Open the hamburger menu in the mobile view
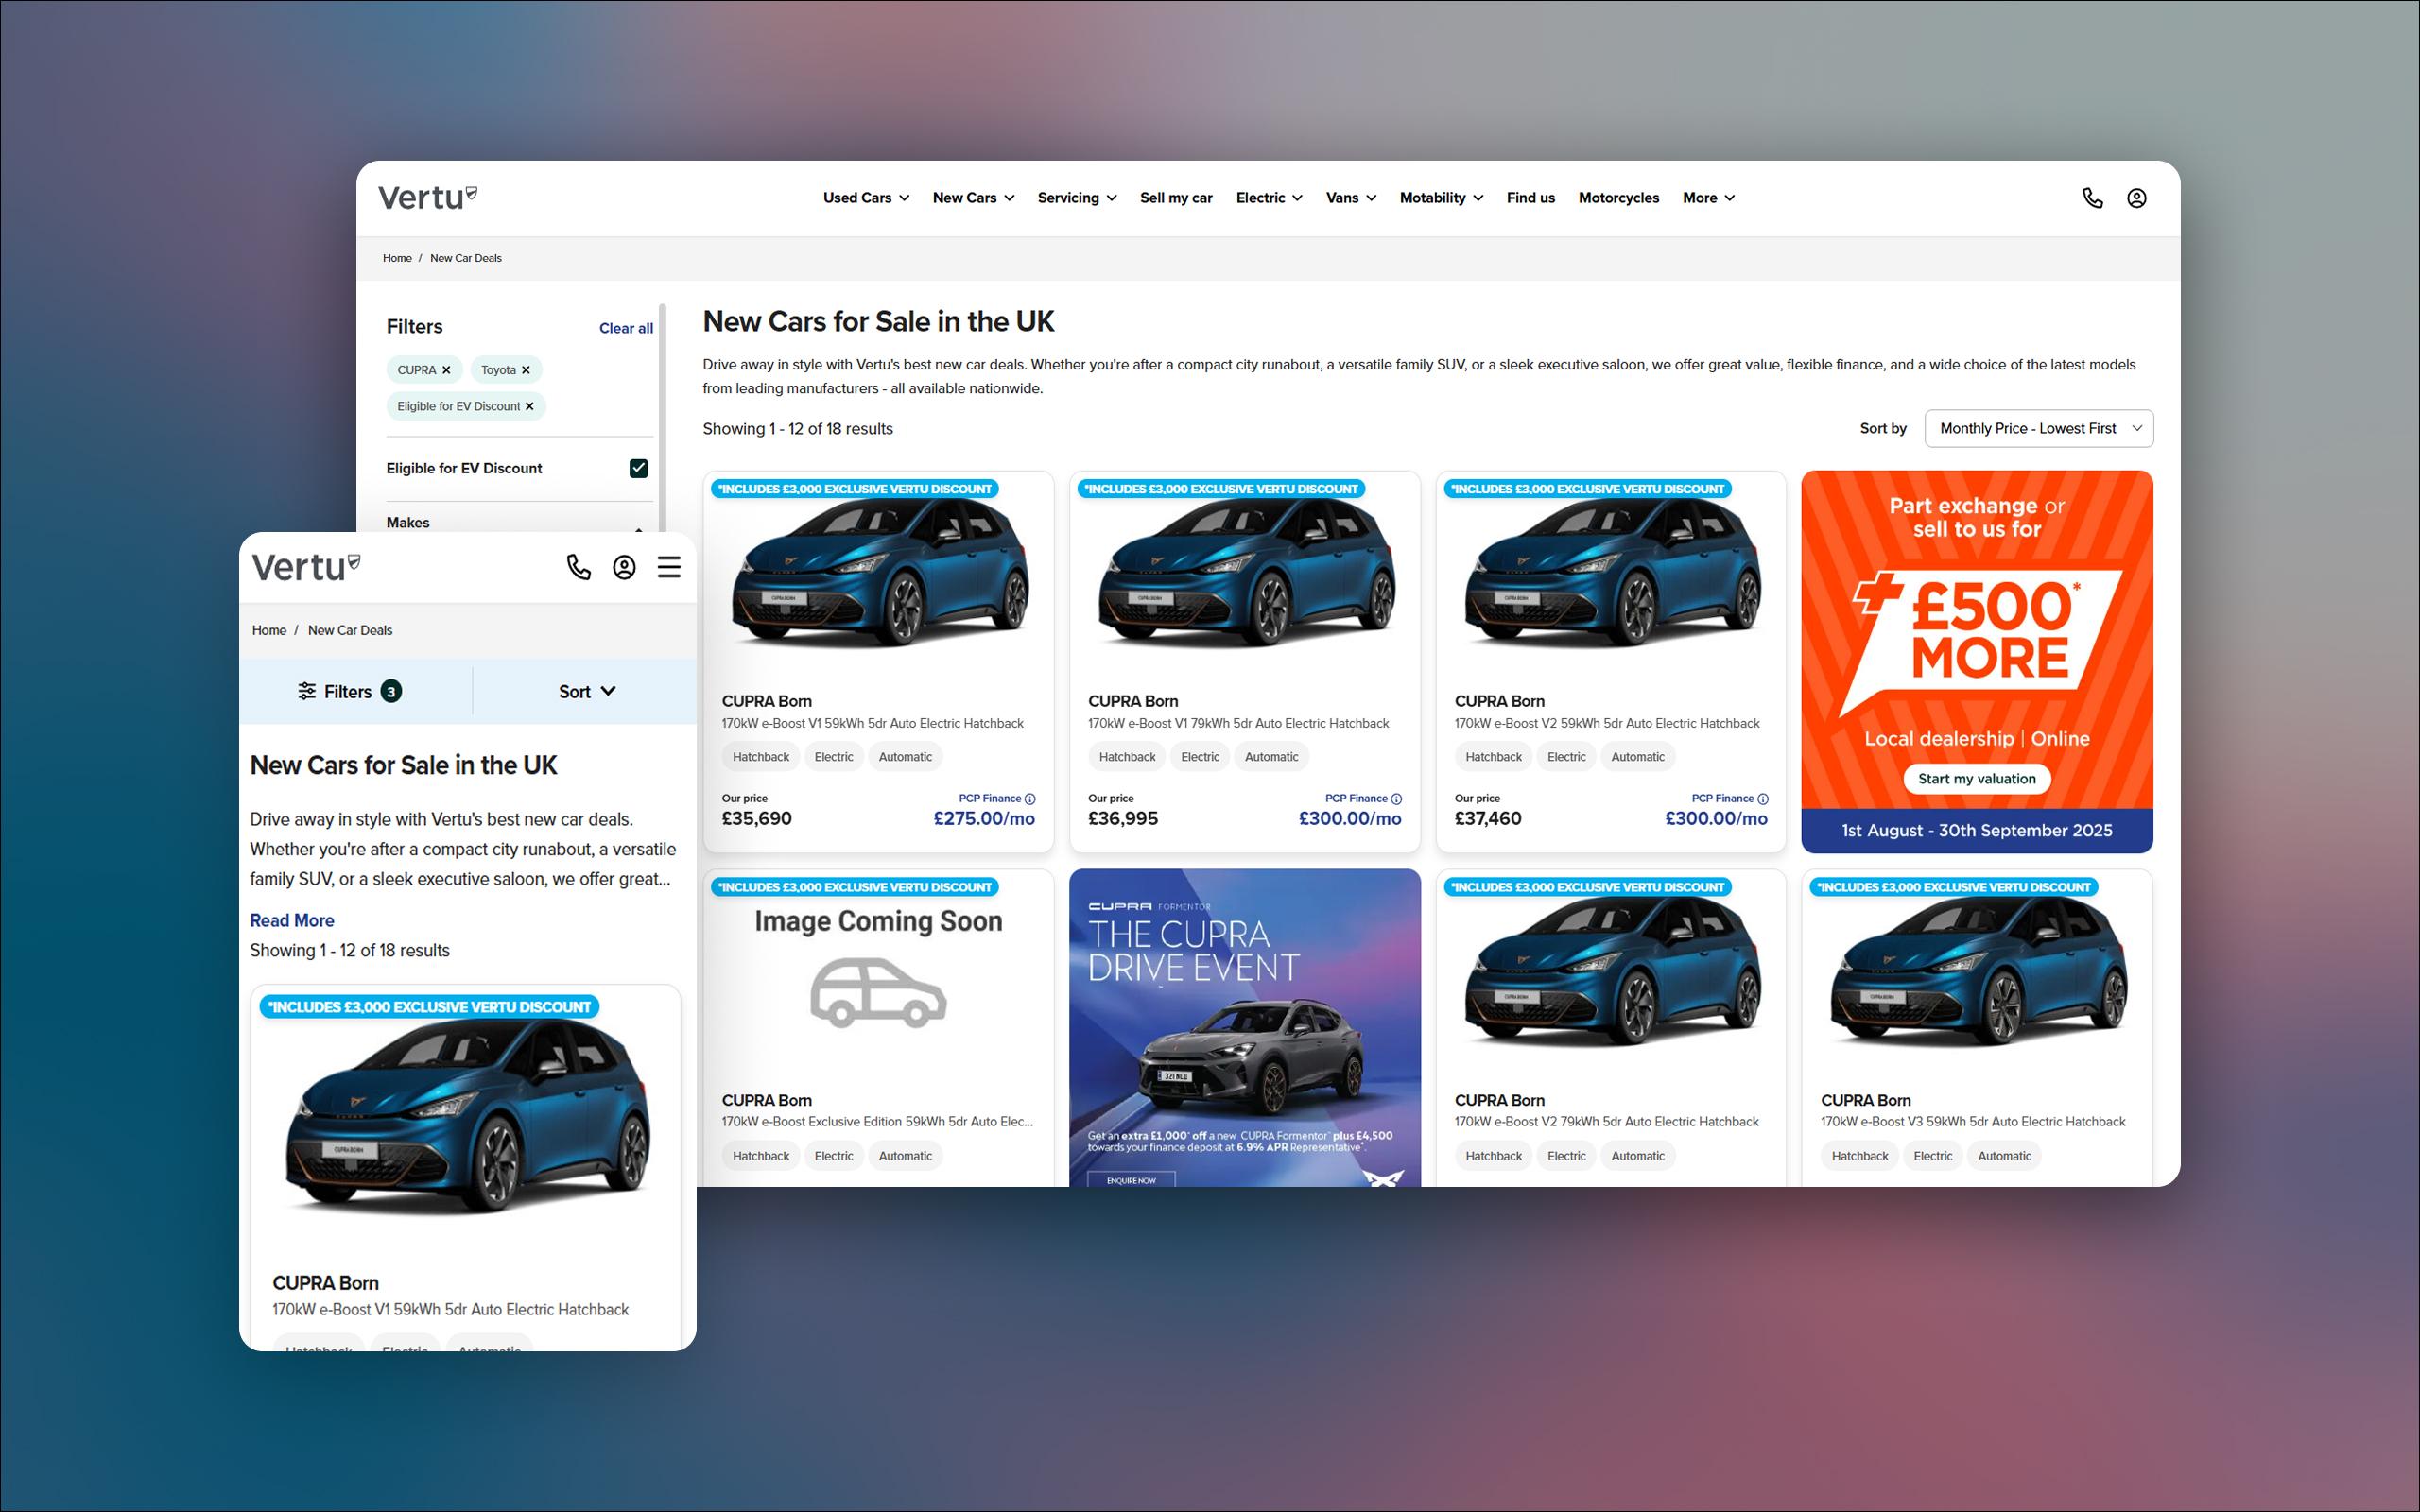 click(x=668, y=567)
